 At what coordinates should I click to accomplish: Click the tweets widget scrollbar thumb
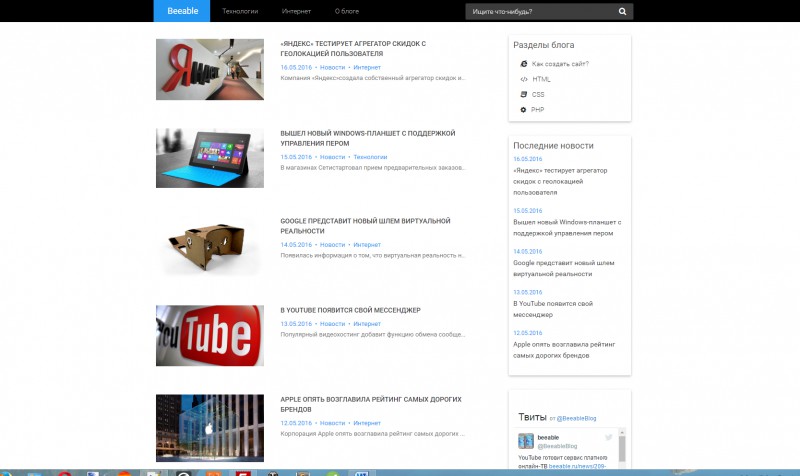[621, 449]
